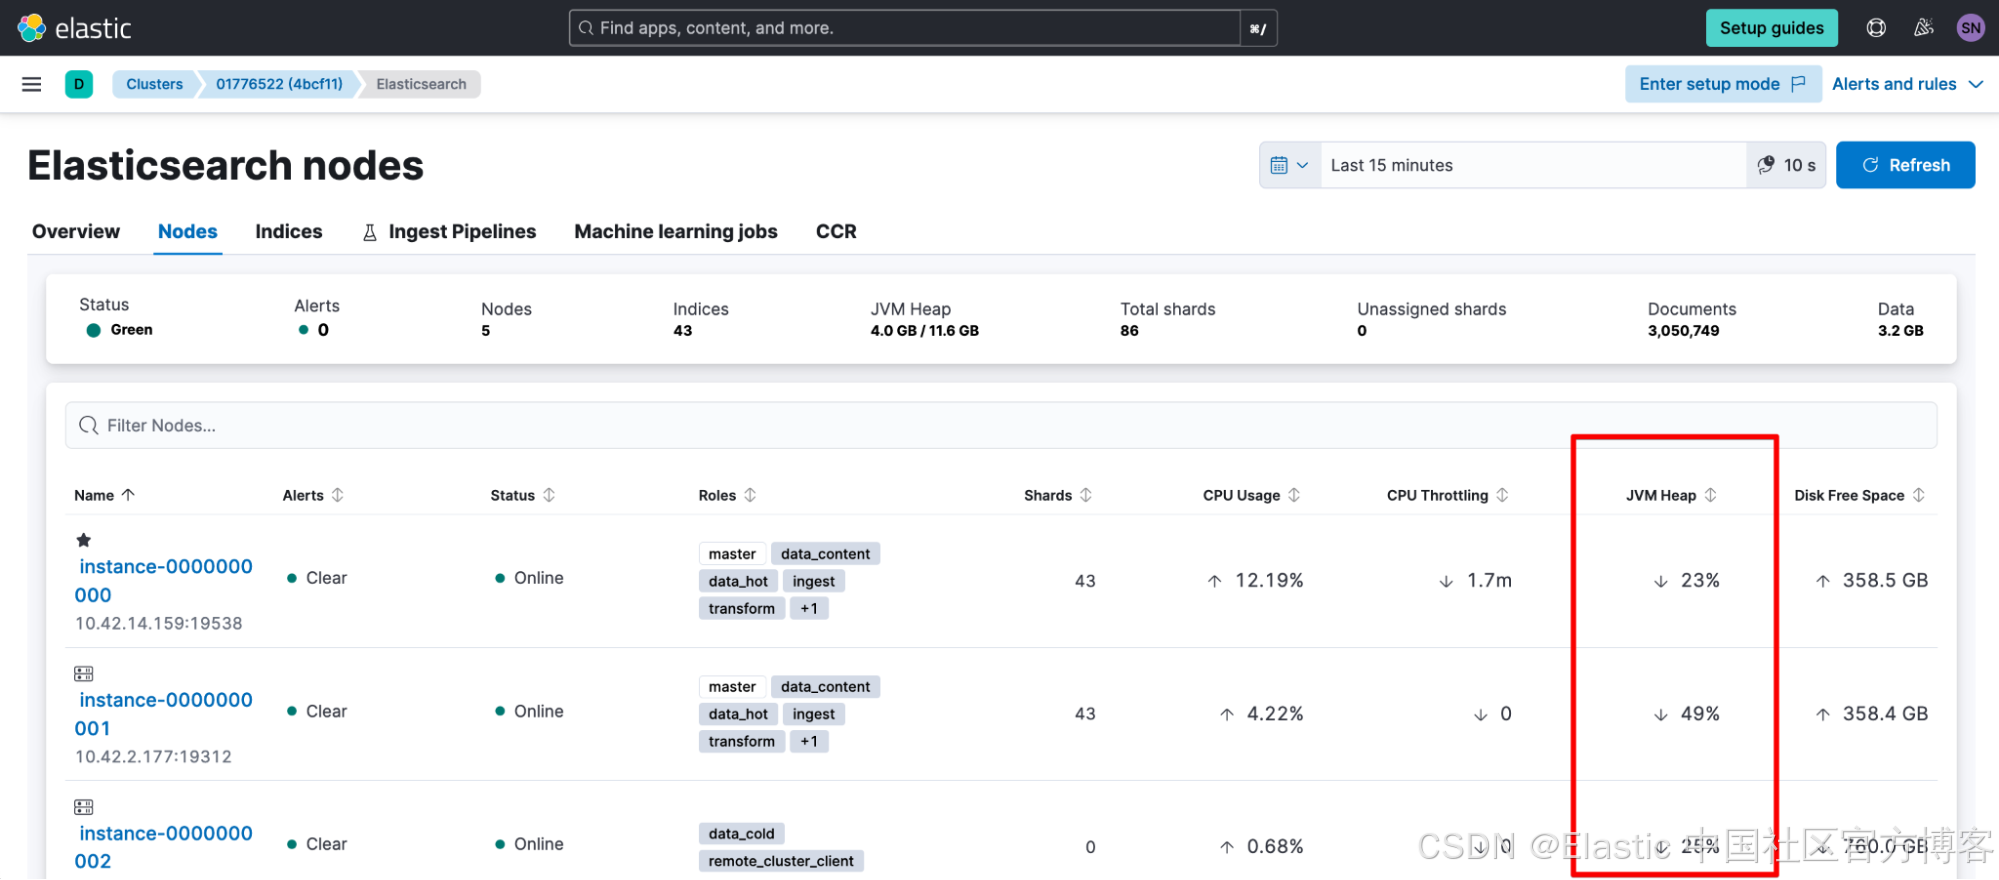This screenshot has height=880, width=1999.
Task: Sort by the JVM Heap column
Action: point(1671,495)
